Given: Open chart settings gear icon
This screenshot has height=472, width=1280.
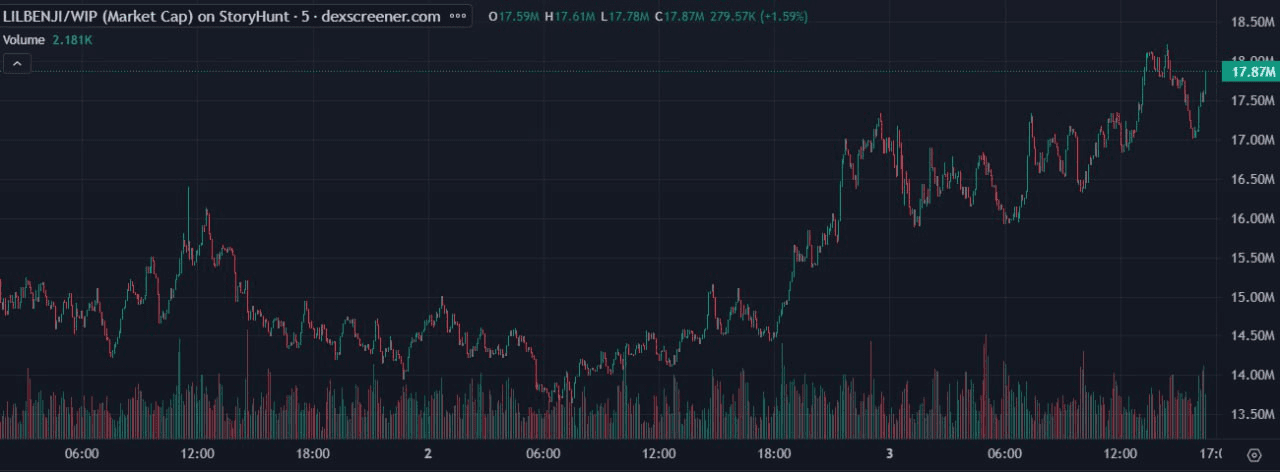Looking at the screenshot, I should (1254, 454).
